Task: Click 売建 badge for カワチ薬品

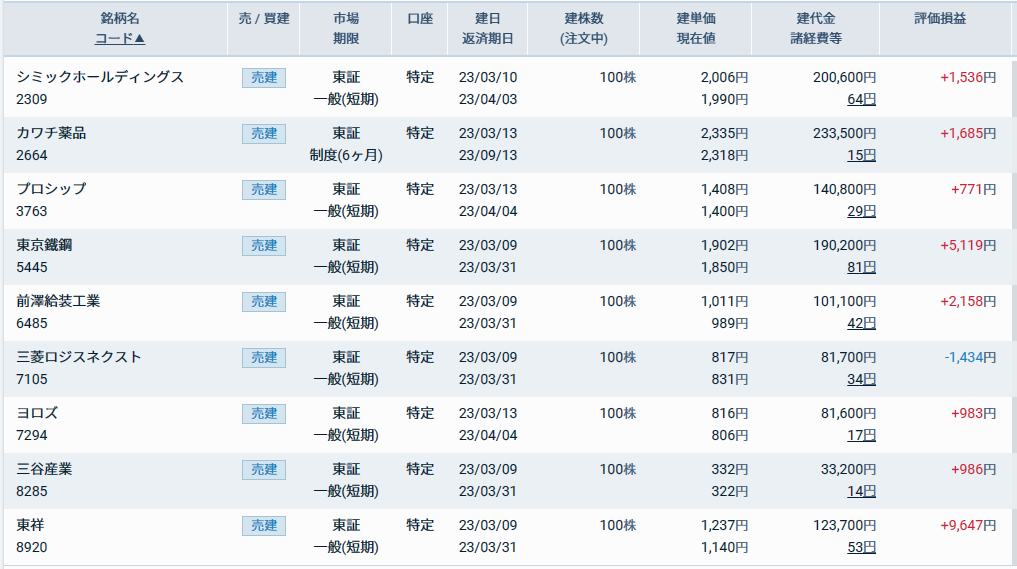Action: tap(264, 134)
